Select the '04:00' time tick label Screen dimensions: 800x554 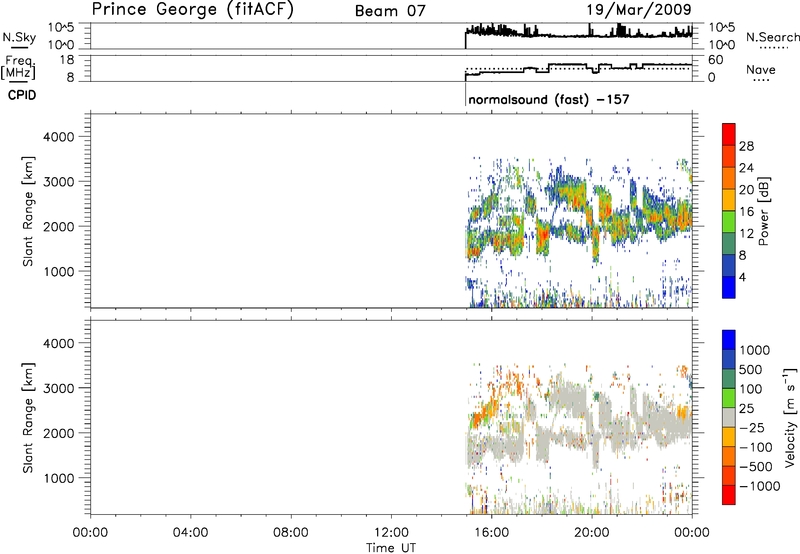(x=190, y=533)
